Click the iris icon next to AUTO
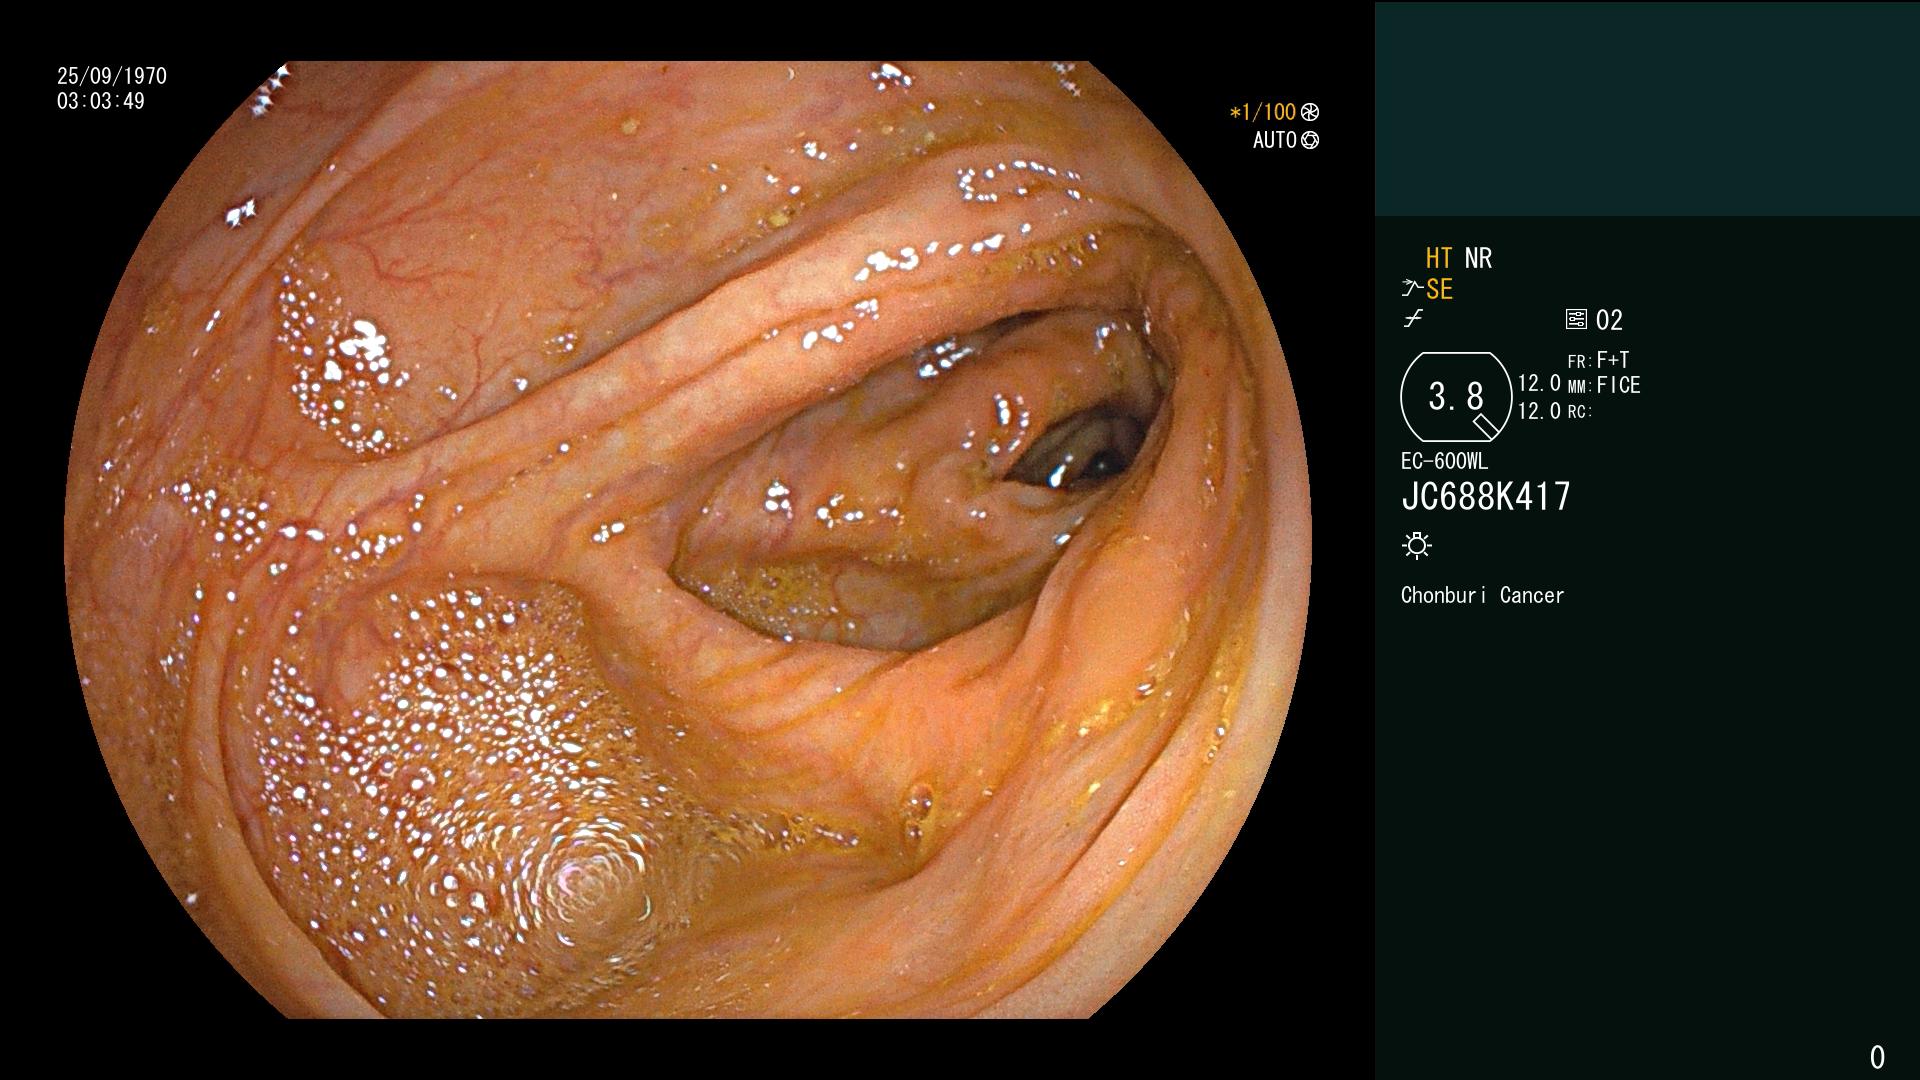Viewport: 1920px width, 1080px height. point(1310,140)
